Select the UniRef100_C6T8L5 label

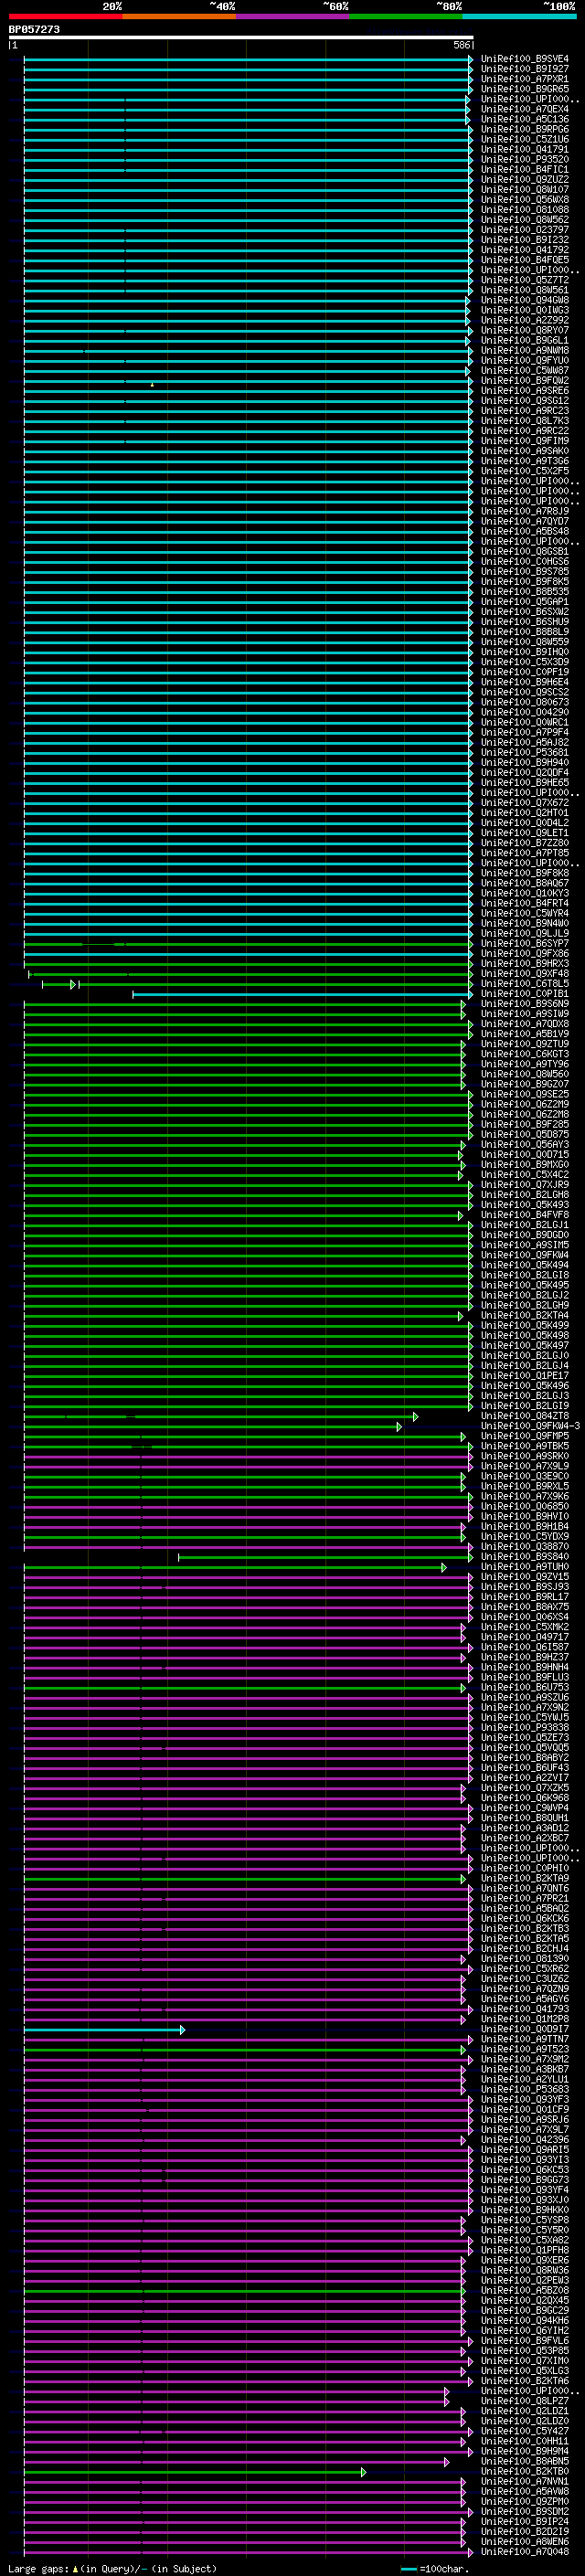[524, 984]
